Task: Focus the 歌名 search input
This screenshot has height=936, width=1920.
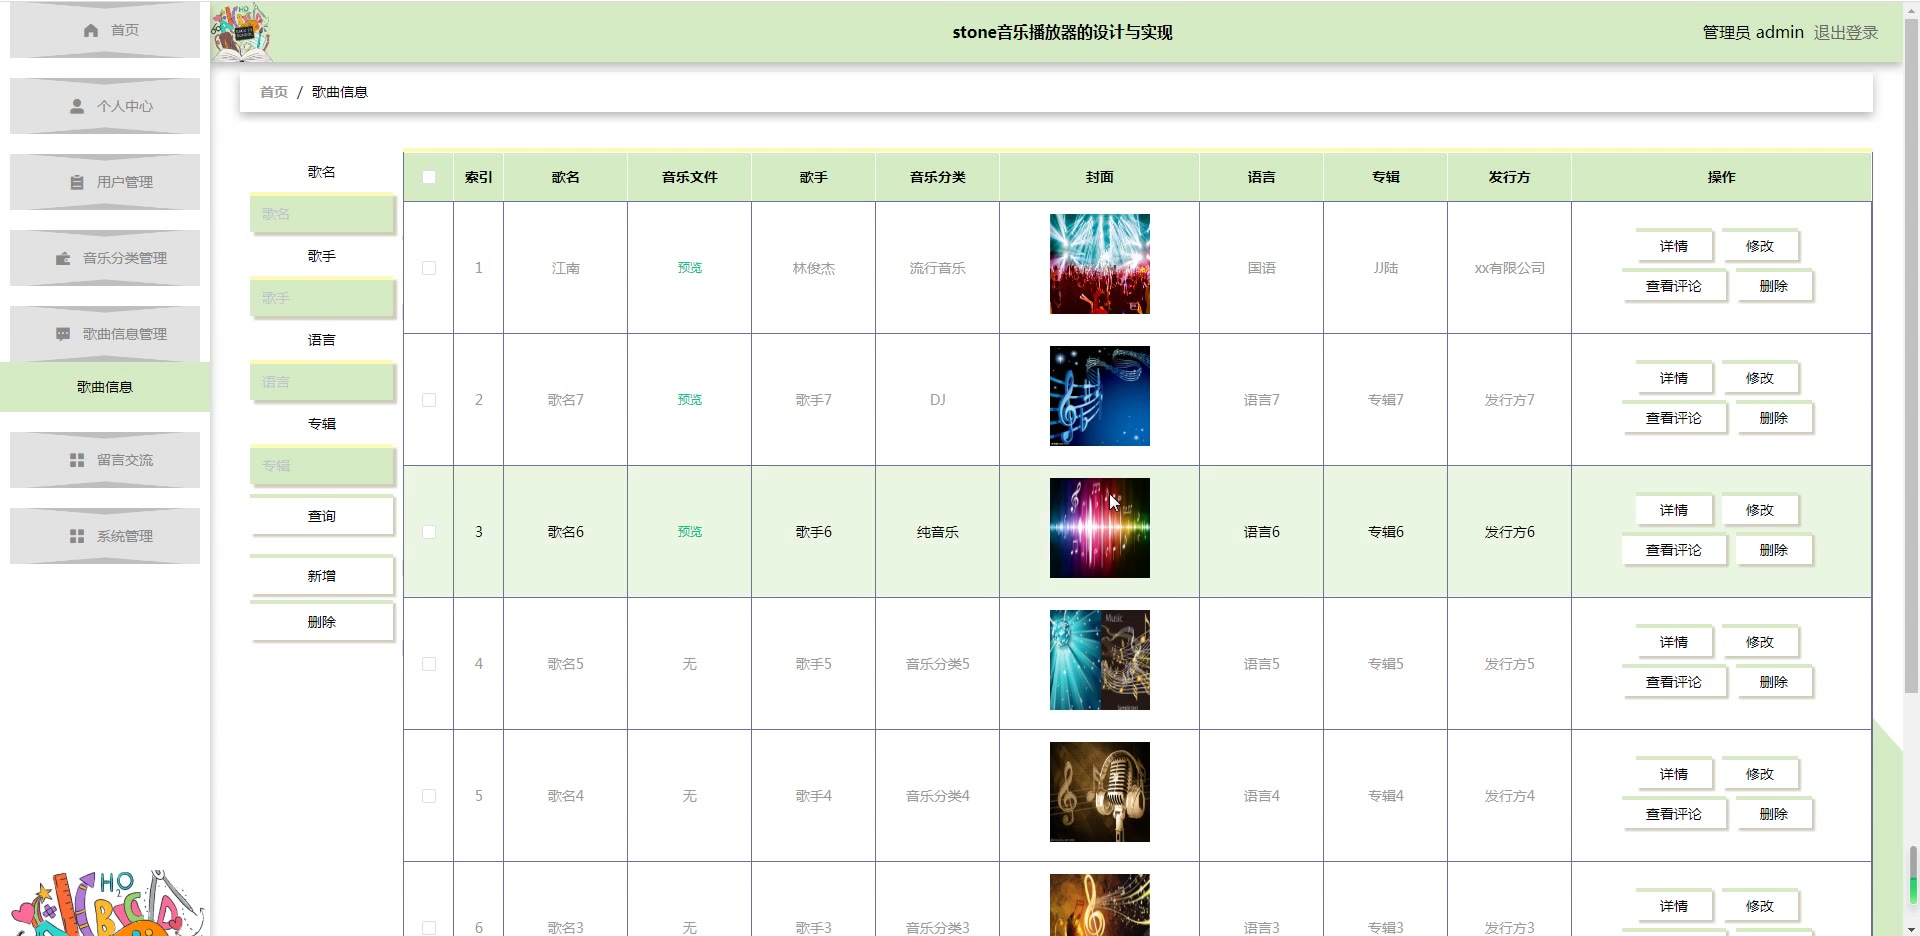Action: [322, 214]
